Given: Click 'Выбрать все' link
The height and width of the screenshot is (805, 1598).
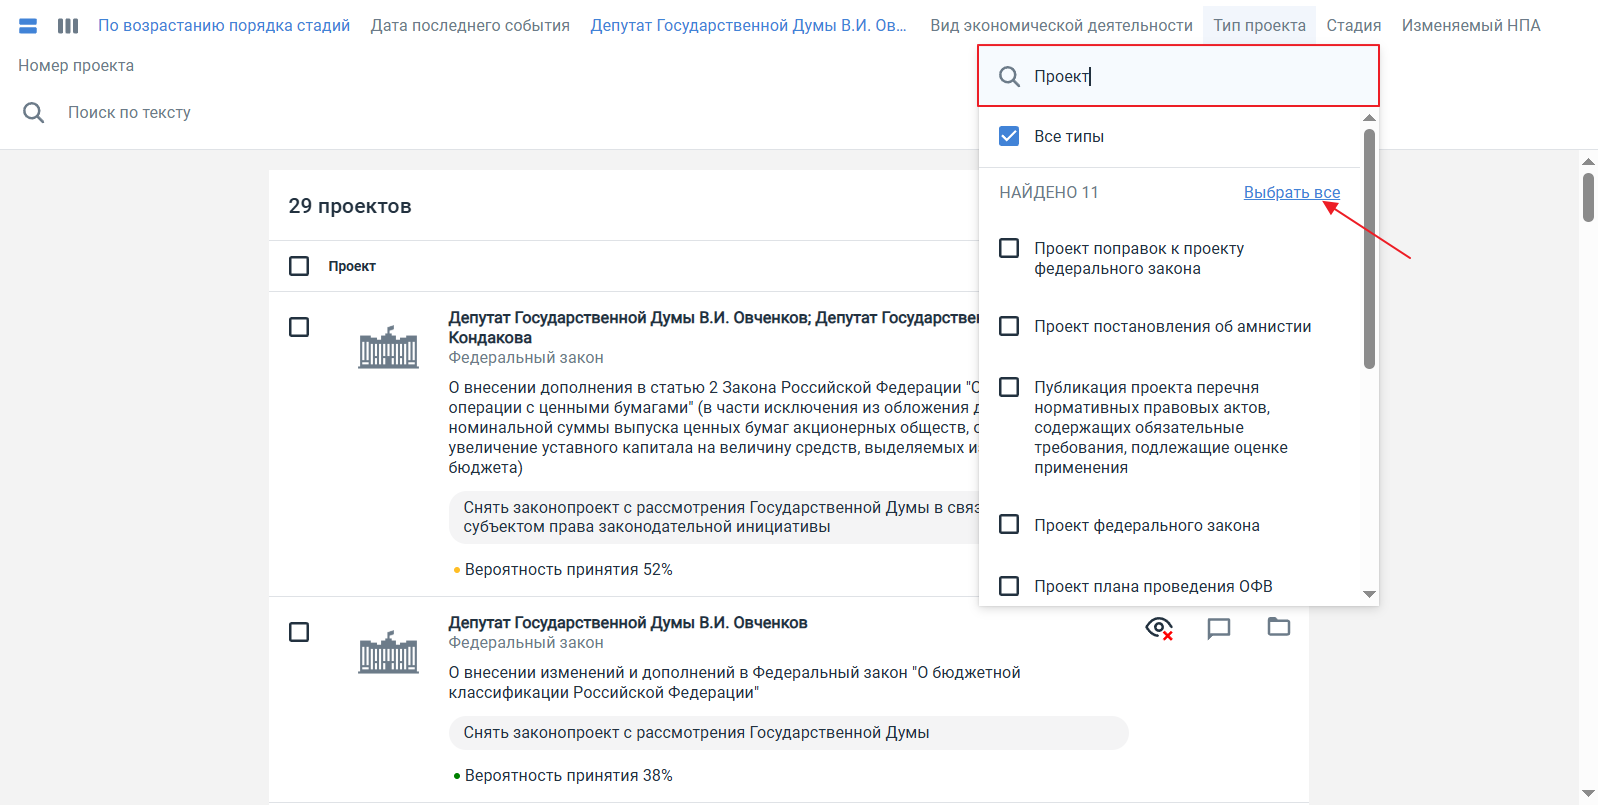Looking at the screenshot, I should pos(1291,192).
